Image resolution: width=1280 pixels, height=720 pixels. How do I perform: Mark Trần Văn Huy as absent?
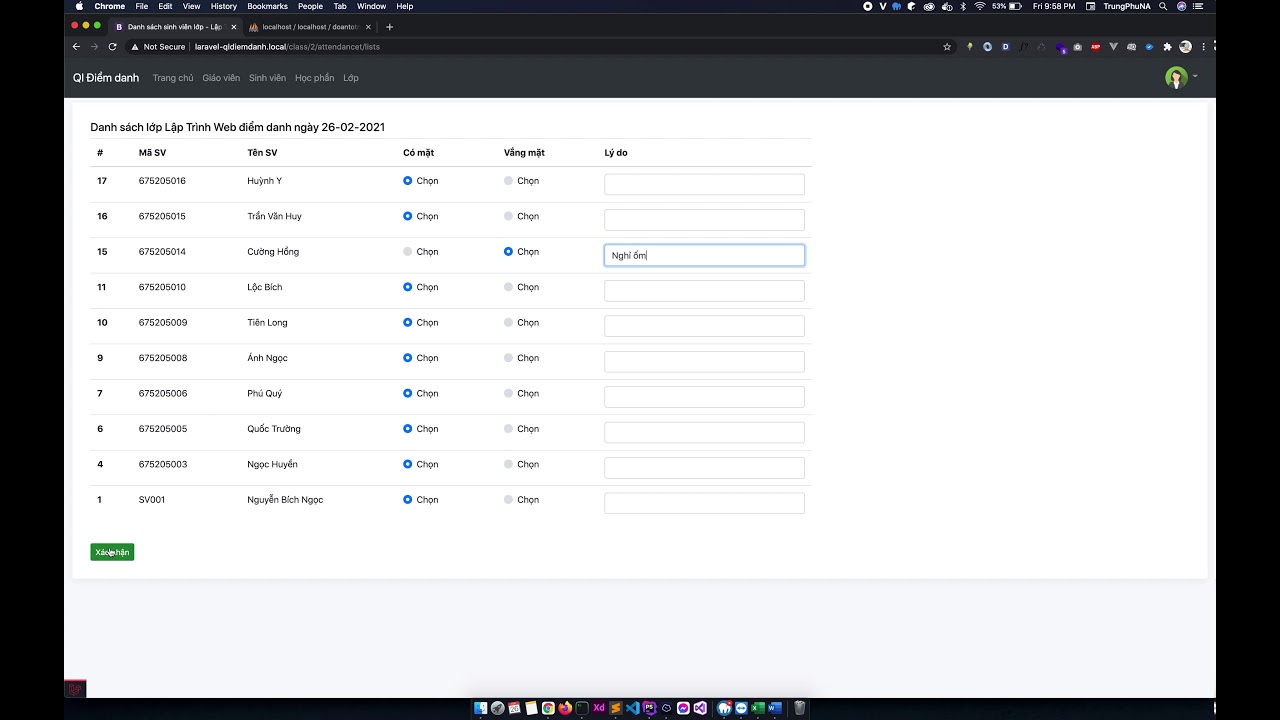click(x=508, y=216)
